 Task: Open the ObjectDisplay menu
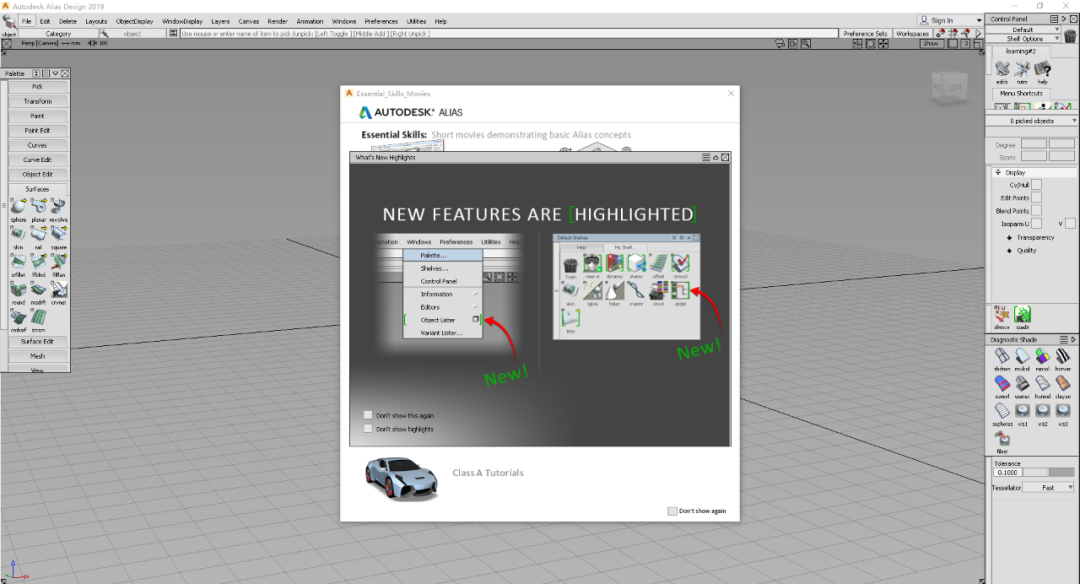tap(134, 21)
